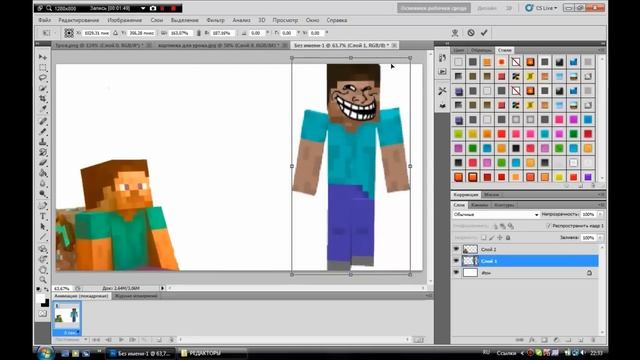Open status bar info arrow menu
The height and width of the screenshot is (360, 640).
coord(162,288)
